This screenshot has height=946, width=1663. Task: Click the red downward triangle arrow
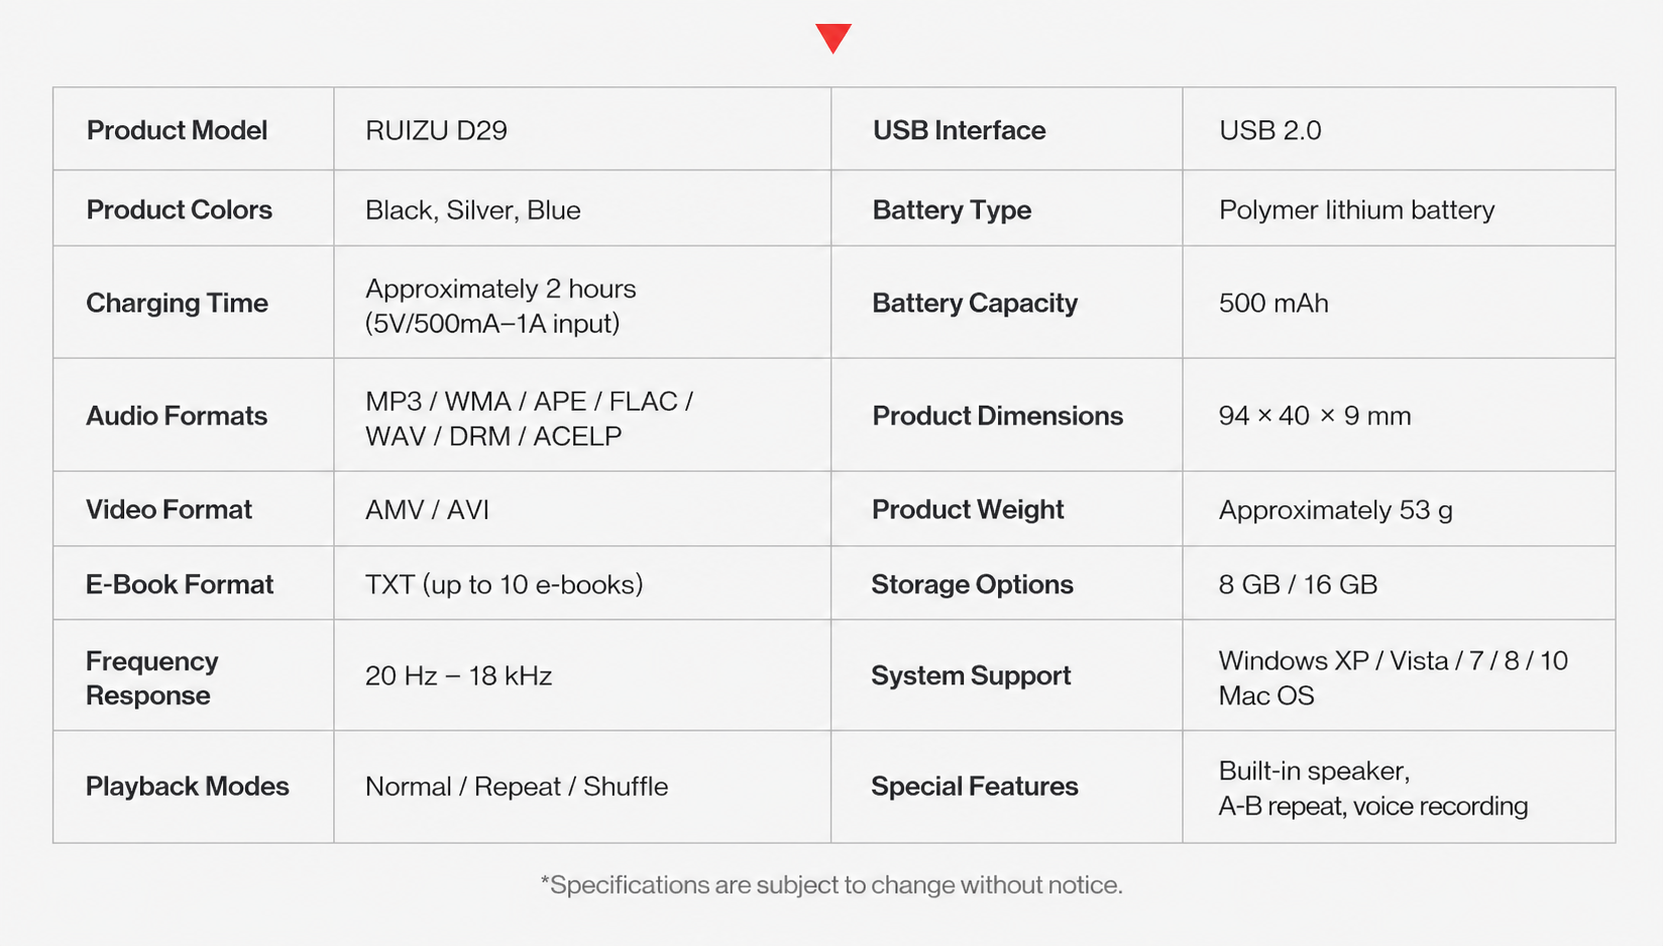tap(833, 38)
